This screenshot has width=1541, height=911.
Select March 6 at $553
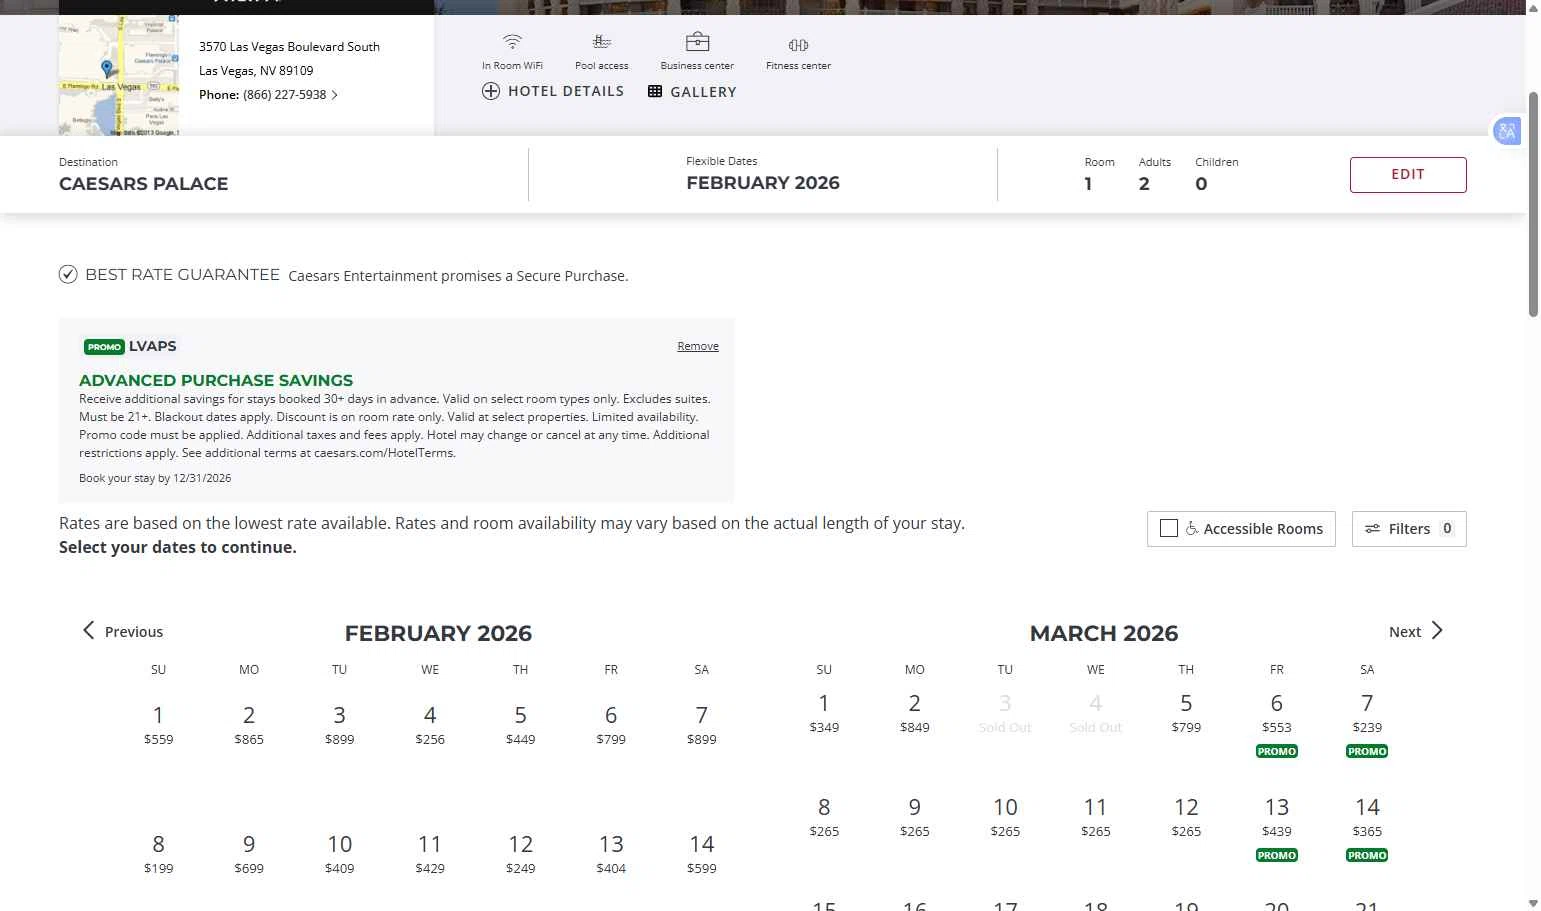point(1277,713)
